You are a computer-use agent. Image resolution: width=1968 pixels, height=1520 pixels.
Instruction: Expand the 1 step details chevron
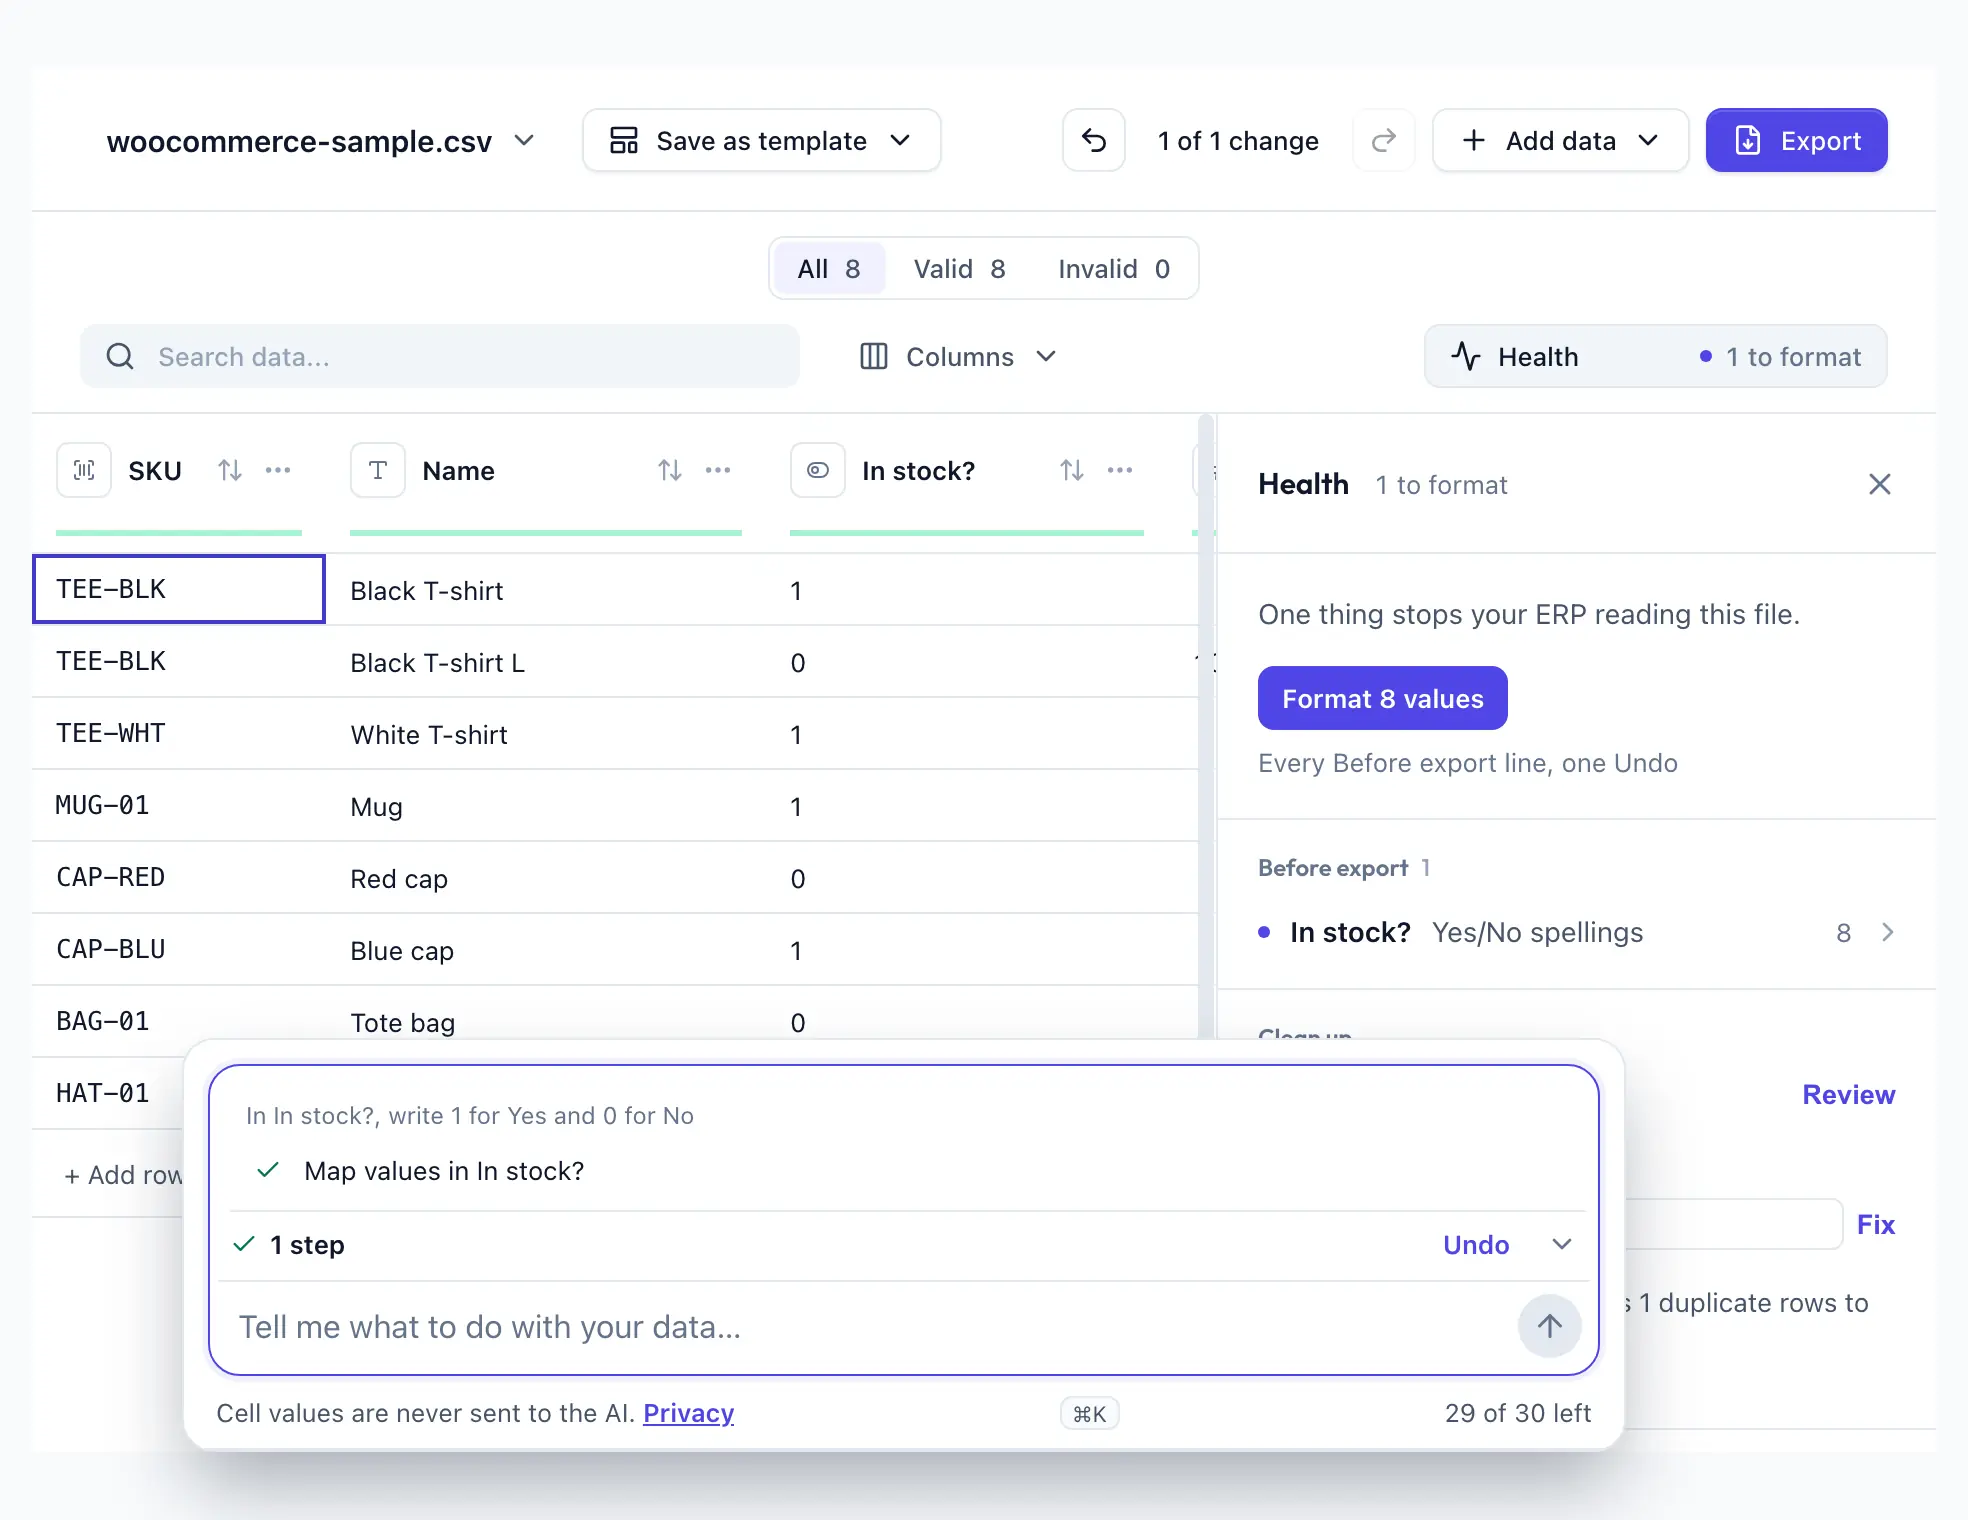pos(1562,1244)
